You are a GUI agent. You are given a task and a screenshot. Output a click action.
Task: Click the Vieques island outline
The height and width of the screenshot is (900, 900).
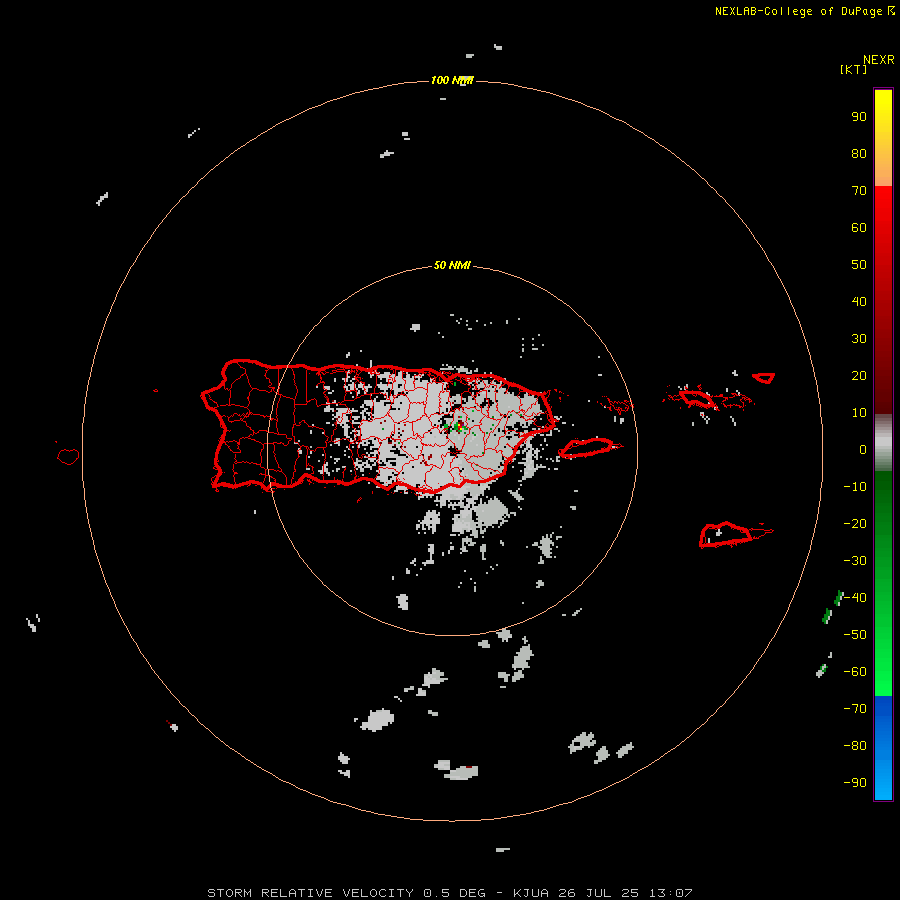click(x=589, y=447)
